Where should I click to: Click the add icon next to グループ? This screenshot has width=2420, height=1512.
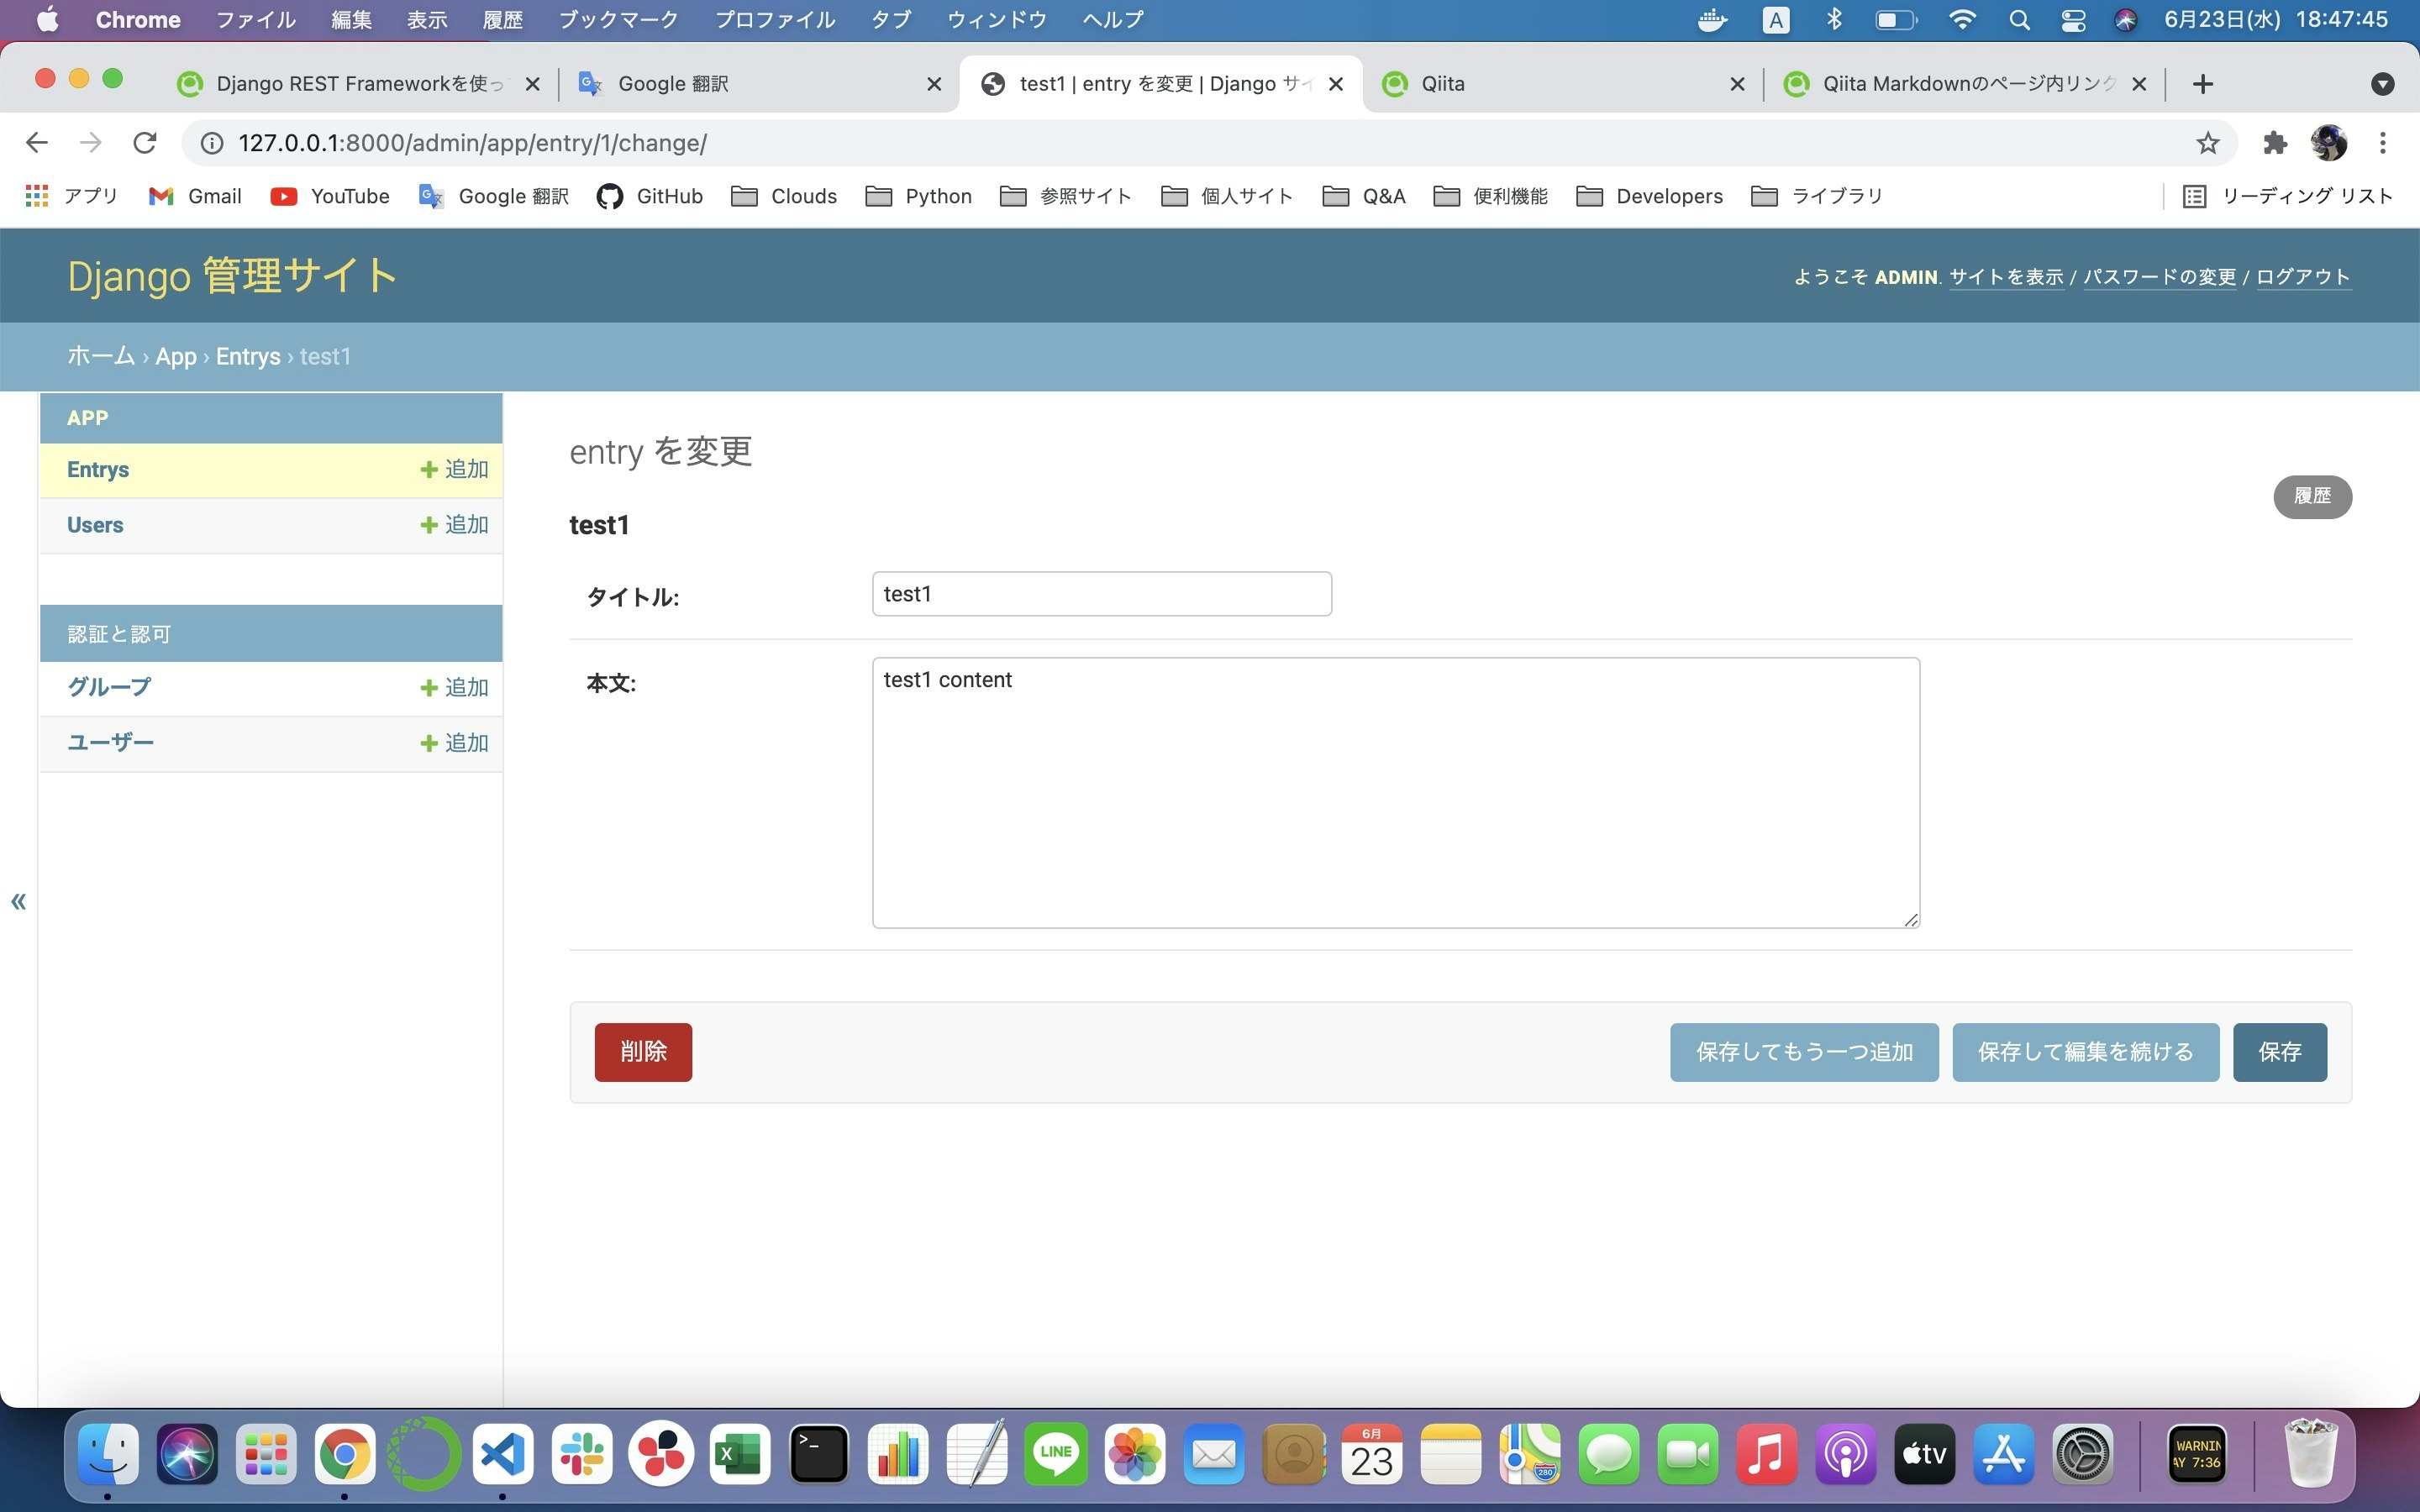pyautogui.click(x=429, y=688)
